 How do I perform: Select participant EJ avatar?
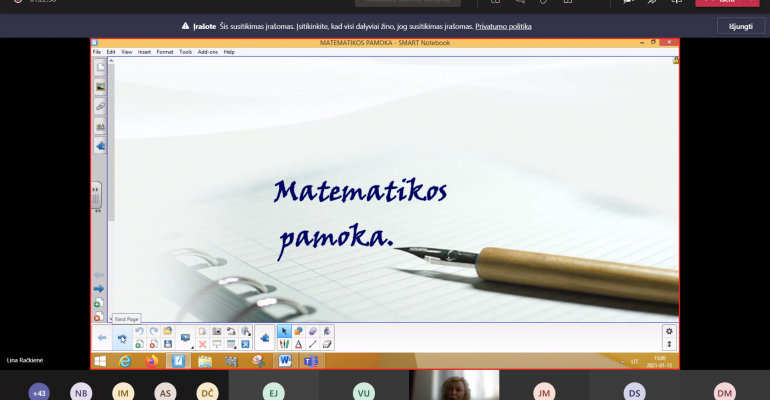(x=274, y=393)
